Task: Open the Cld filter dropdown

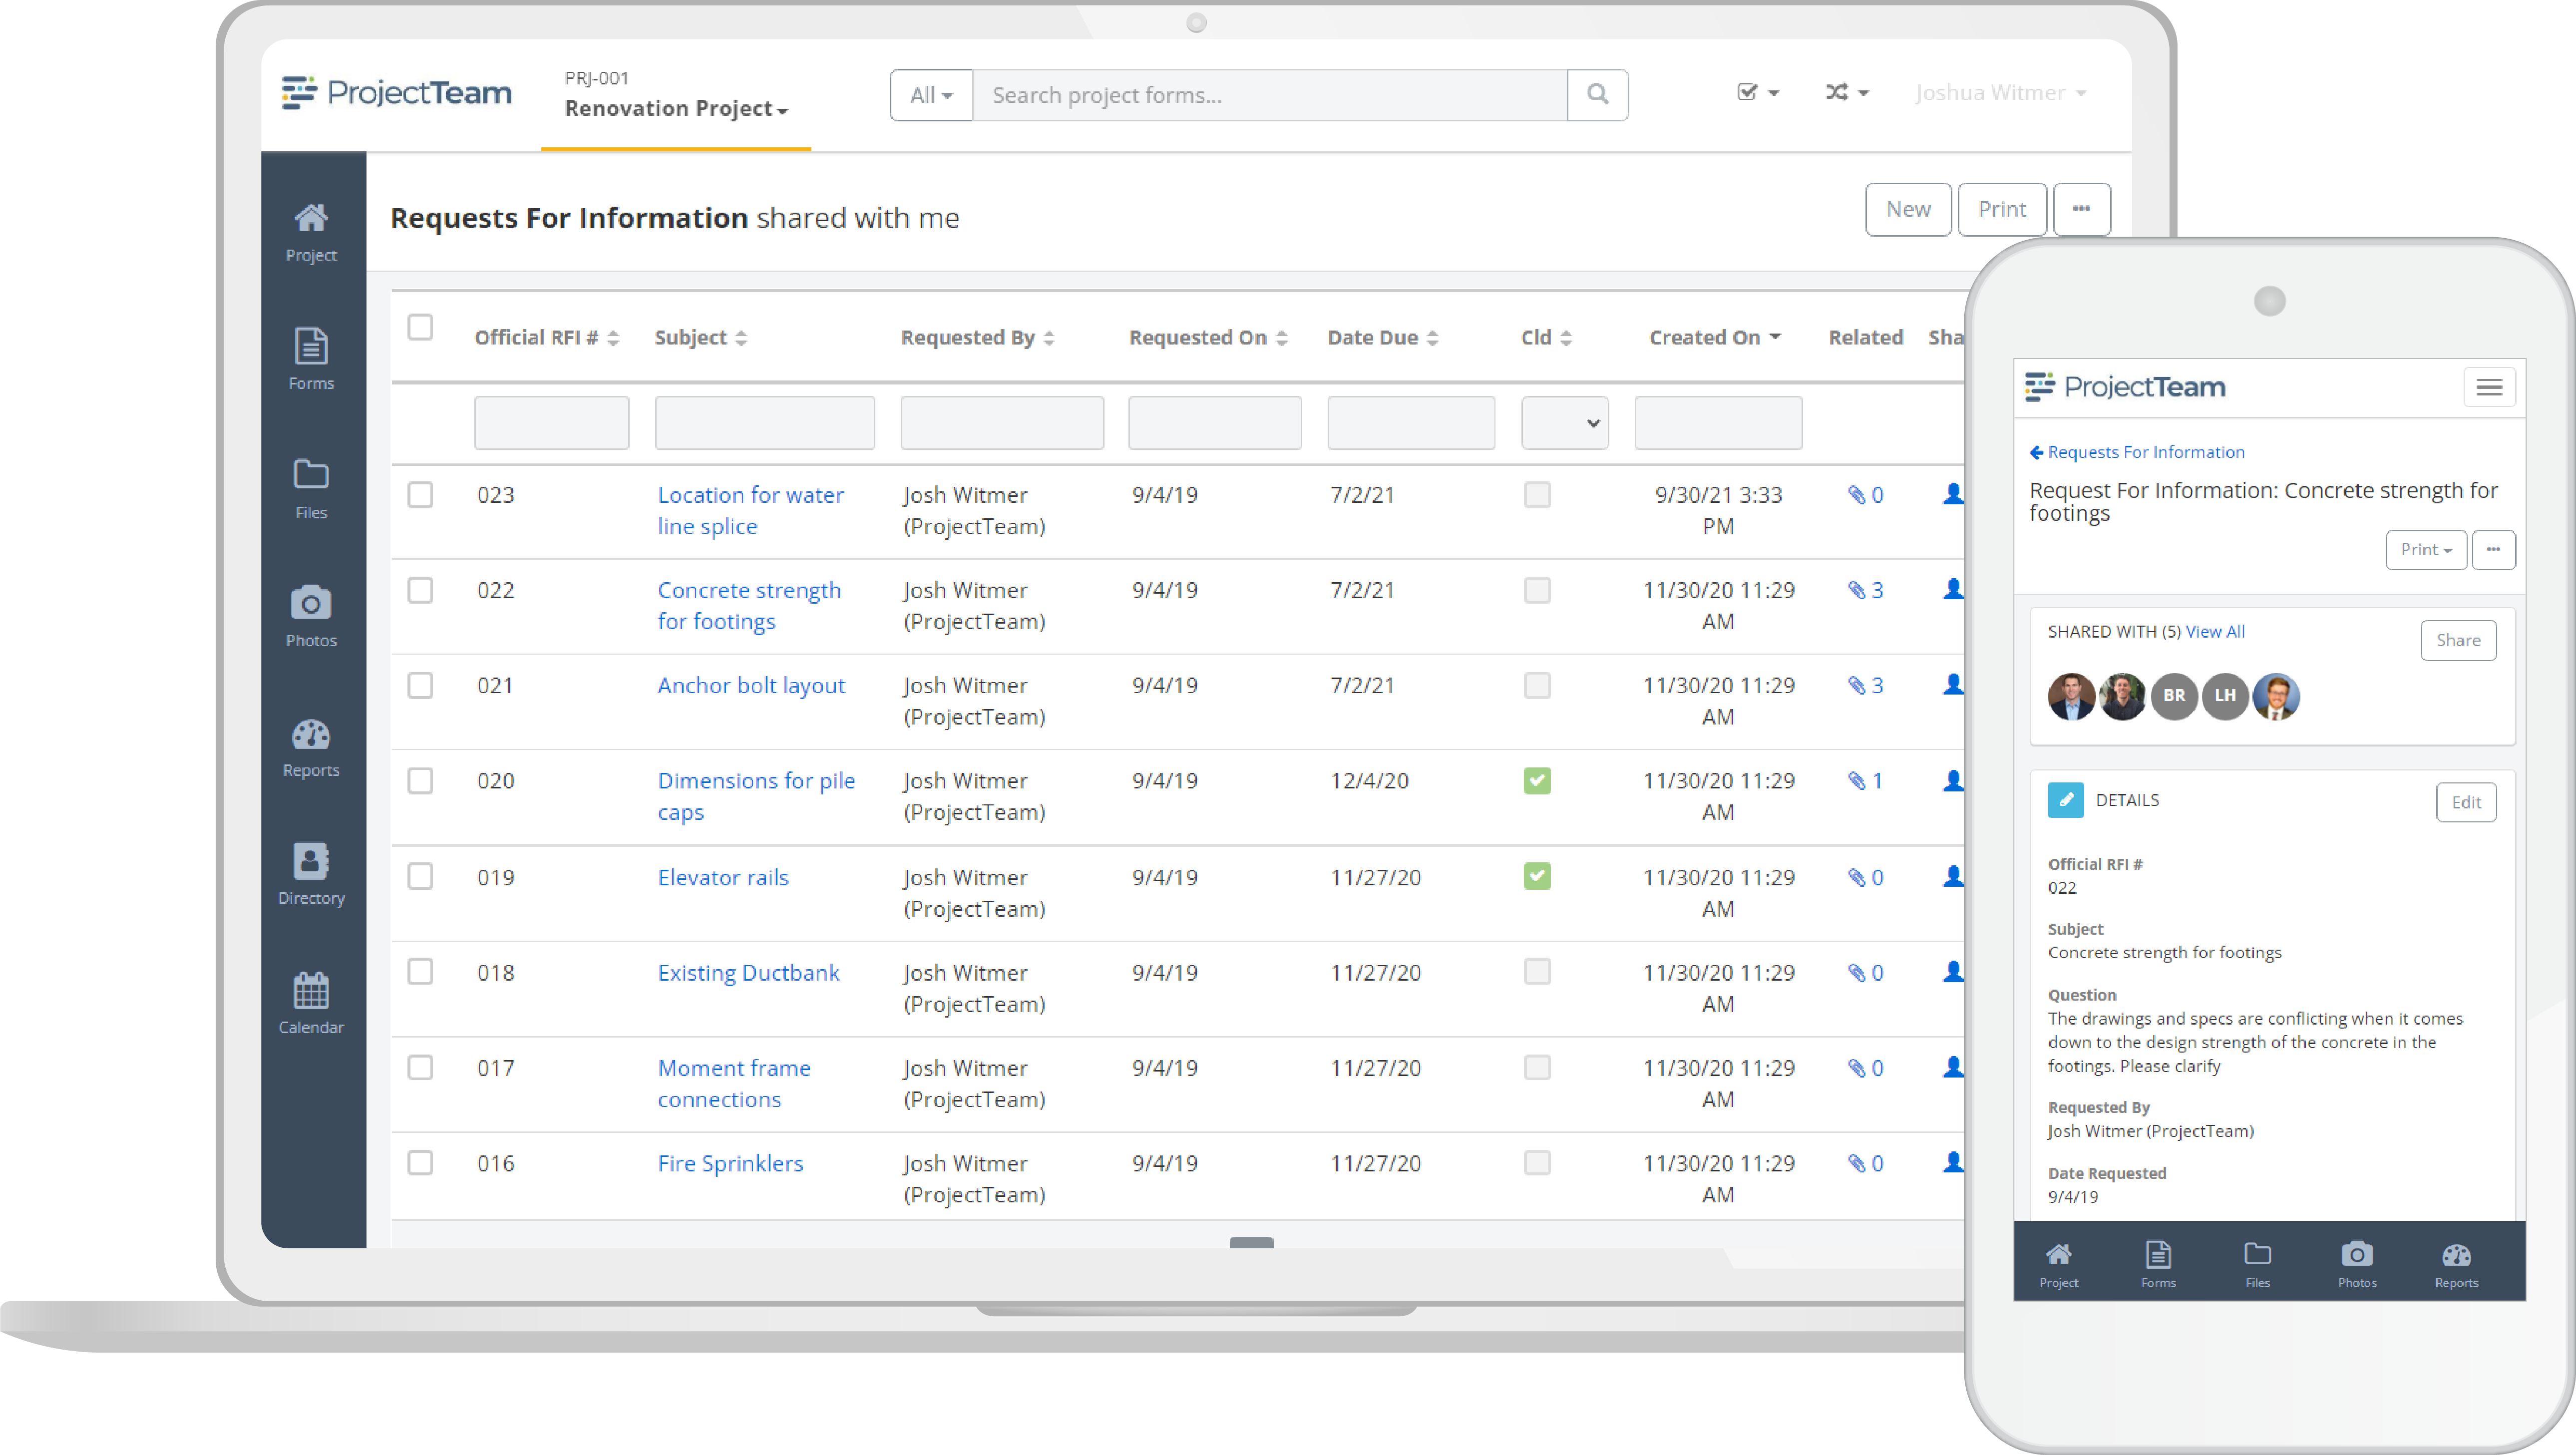Action: click(x=1565, y=423)
